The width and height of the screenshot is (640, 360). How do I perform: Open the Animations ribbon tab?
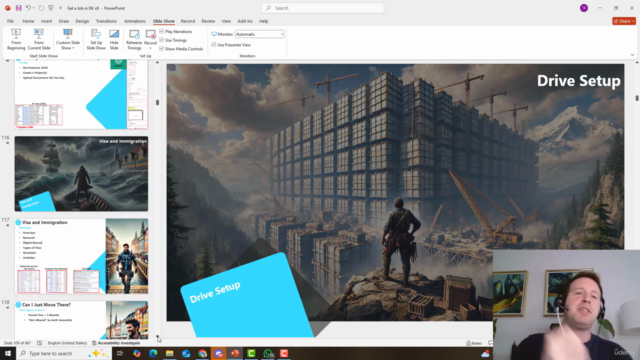[x=135, y=21]
